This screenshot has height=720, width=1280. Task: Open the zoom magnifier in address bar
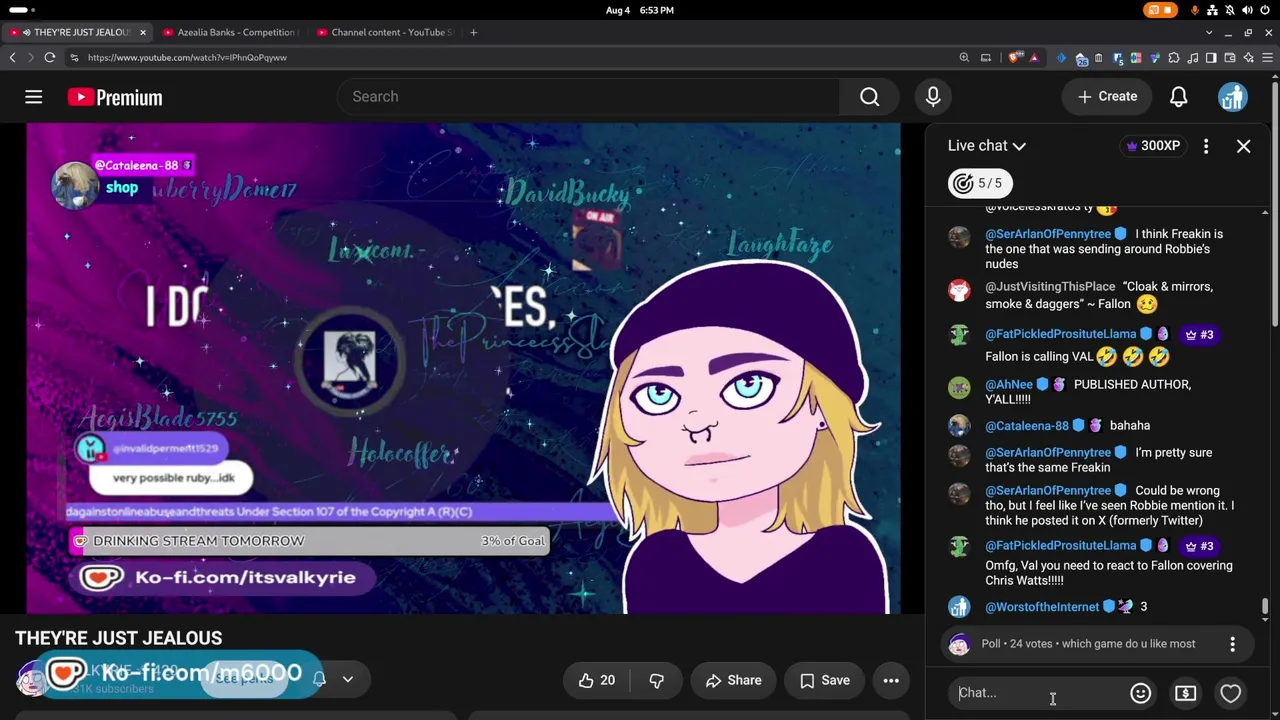(964, 58)
